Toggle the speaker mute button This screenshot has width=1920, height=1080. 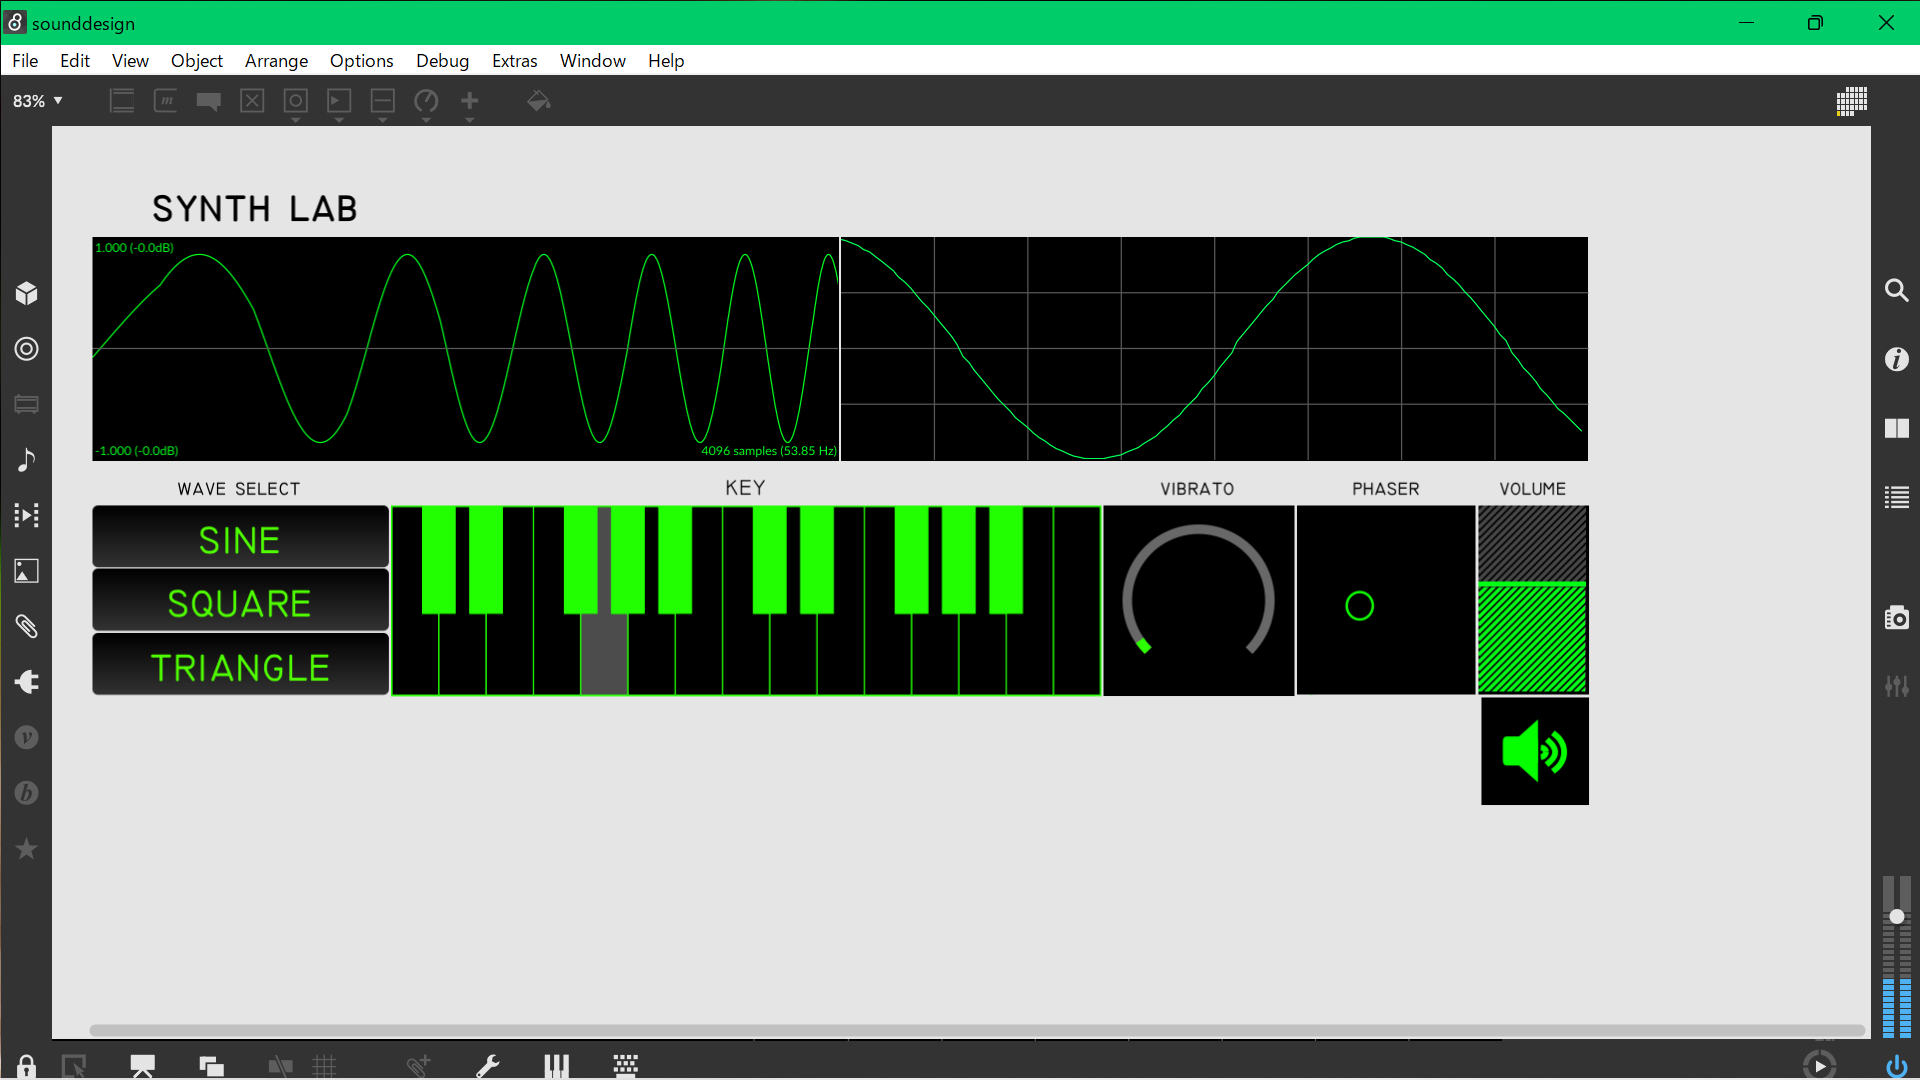coord(1534,752)
